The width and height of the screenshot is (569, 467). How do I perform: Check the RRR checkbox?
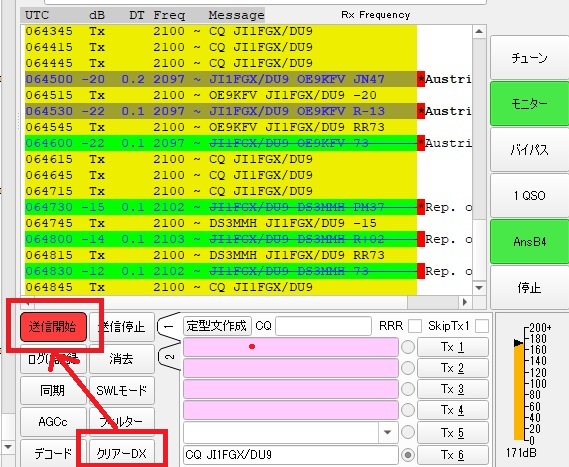pyautogui.click(x=414, y=326)
